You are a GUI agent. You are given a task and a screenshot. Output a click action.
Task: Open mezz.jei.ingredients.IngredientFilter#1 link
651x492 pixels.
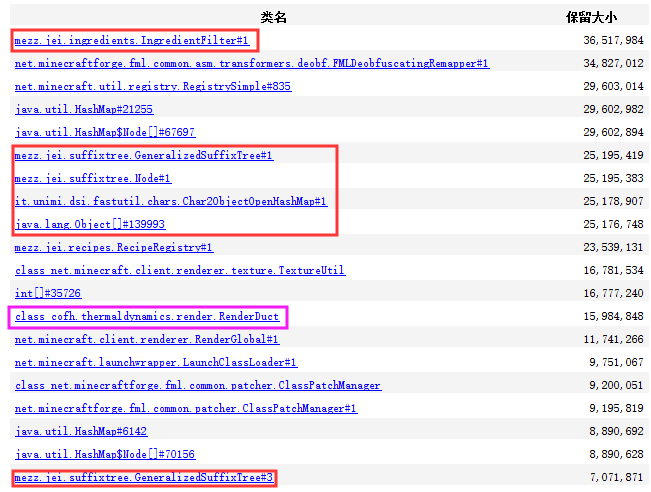(x=132, y=40)
